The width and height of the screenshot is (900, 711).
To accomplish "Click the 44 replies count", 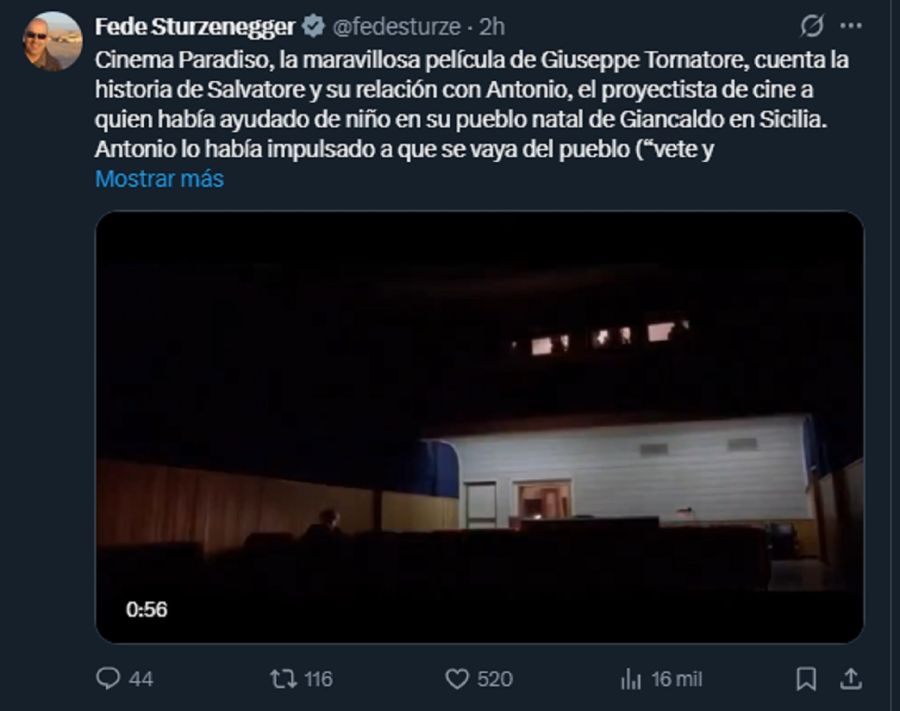I will 141,679.
